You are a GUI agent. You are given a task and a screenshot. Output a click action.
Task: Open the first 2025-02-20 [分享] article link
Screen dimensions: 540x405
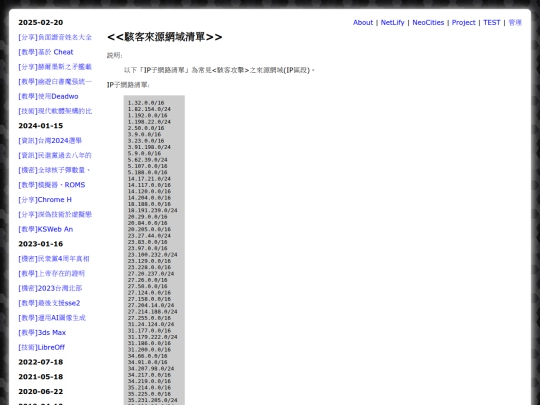click(x=55, y=37)
